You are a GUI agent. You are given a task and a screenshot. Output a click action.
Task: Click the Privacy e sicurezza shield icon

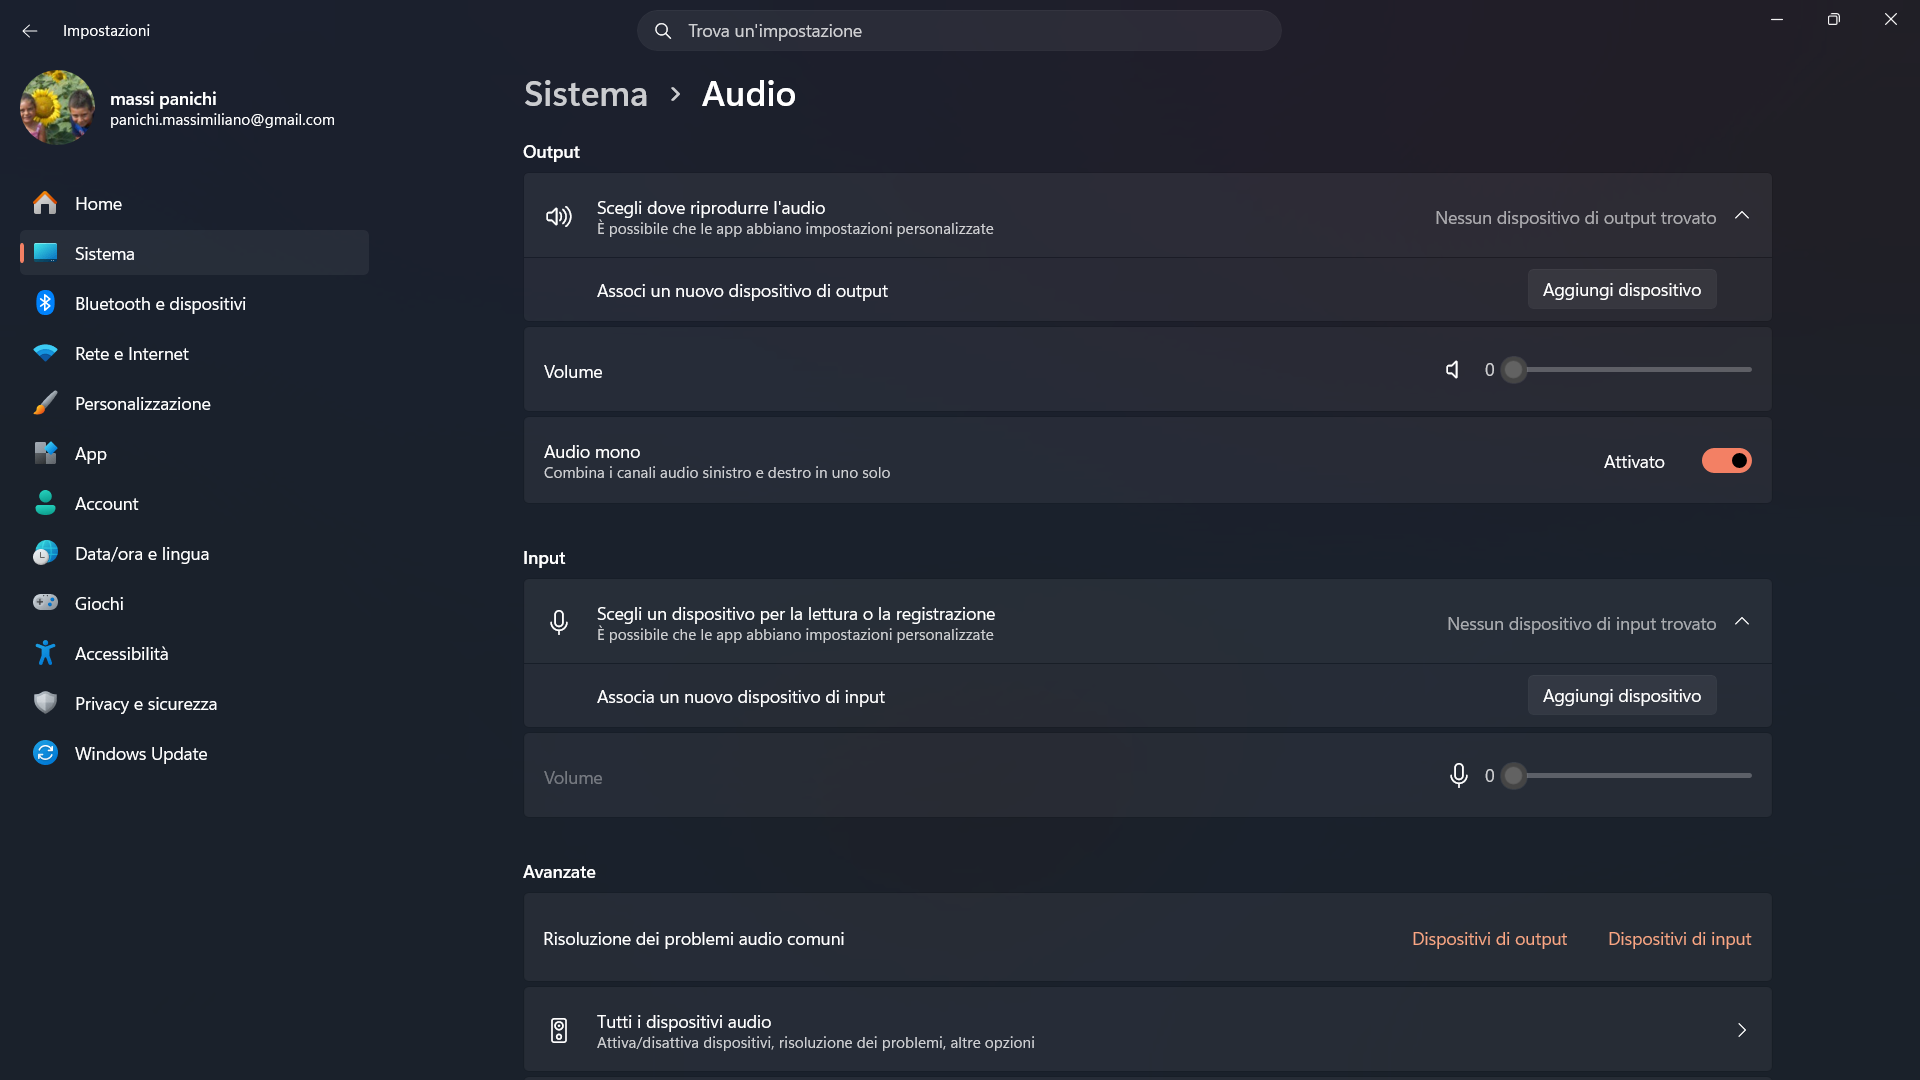tap(45, 703)
